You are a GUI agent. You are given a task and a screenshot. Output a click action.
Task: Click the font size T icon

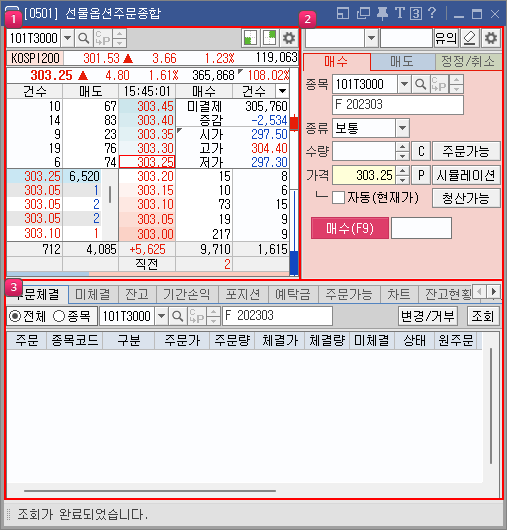[x=400, y=13]
